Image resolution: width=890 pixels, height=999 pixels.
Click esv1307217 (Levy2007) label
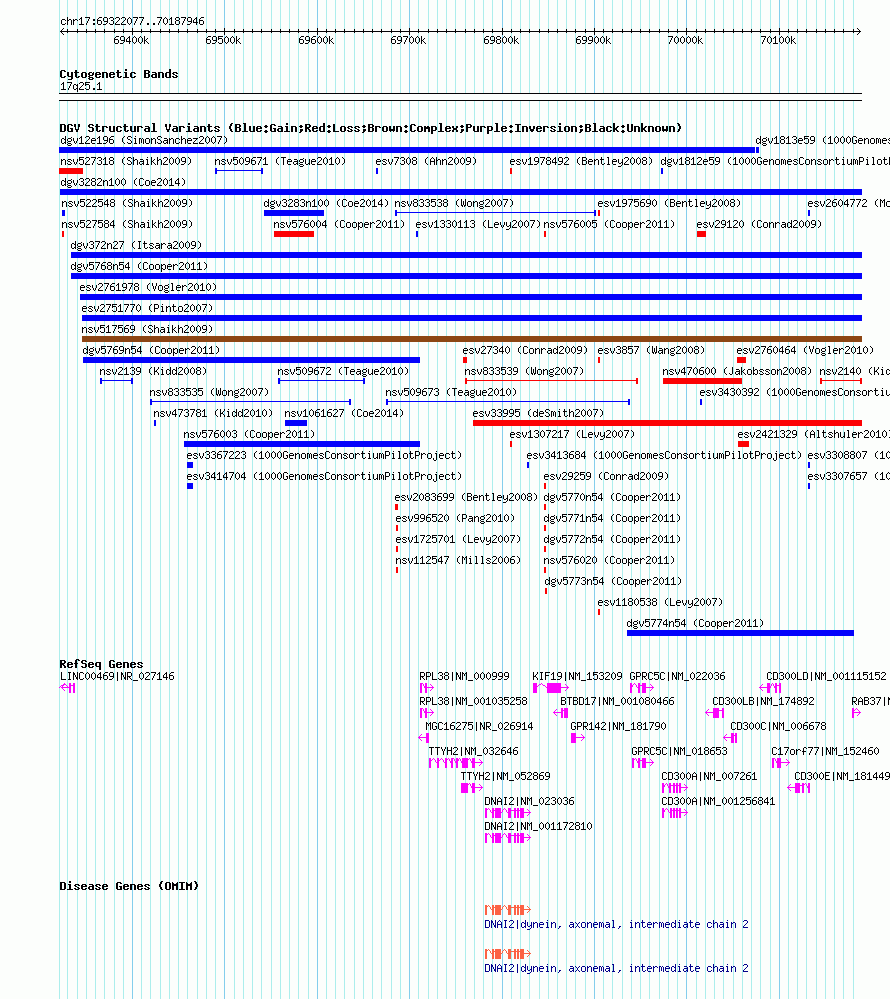pos(572,435)
